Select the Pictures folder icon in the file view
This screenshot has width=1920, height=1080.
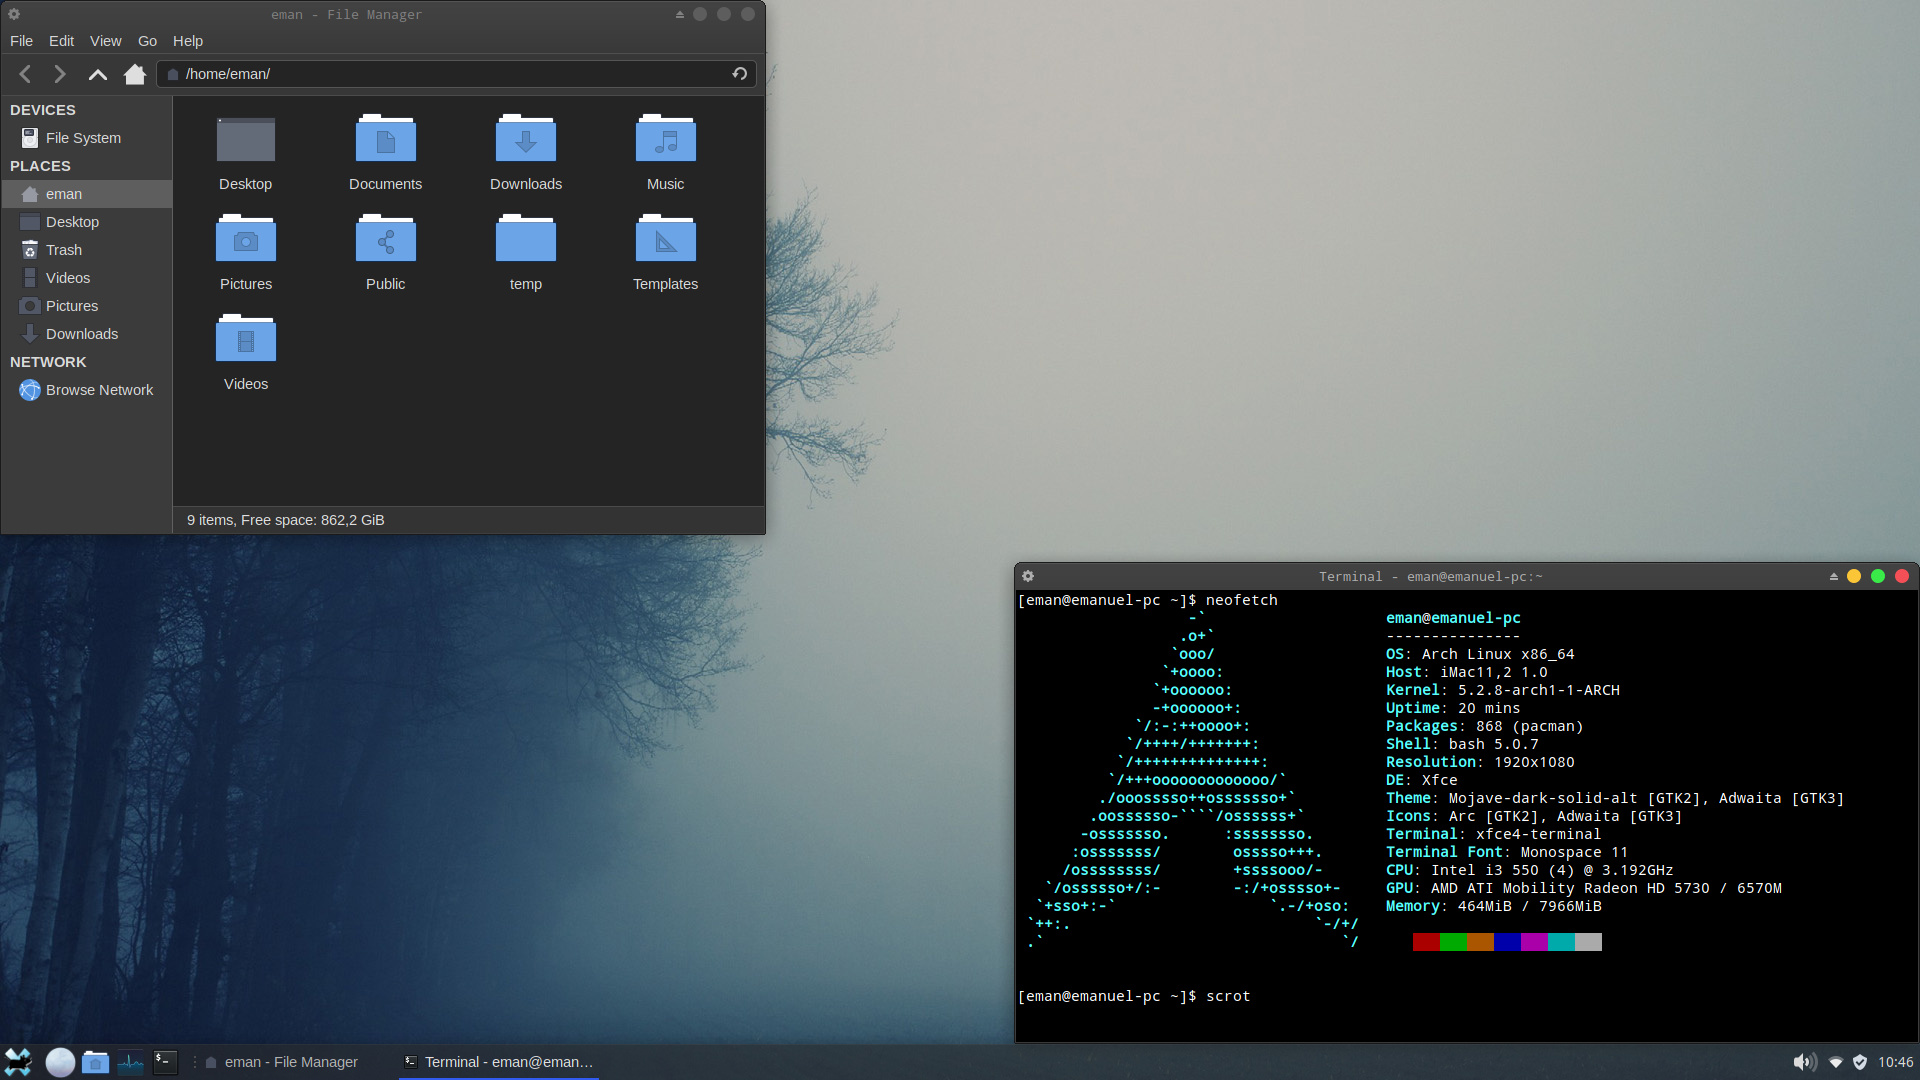246,240
